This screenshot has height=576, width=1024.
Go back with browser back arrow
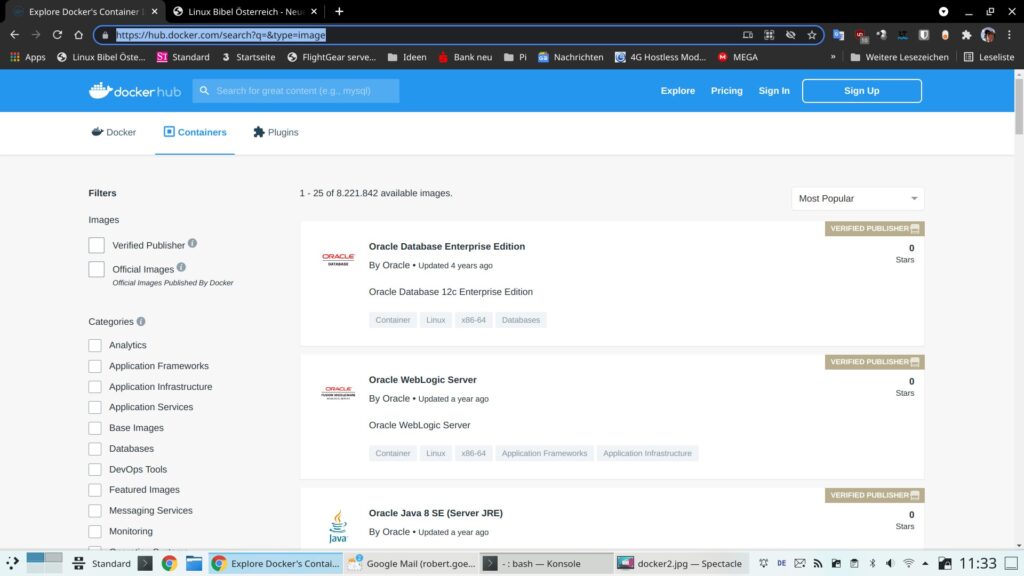coord(14,35)
